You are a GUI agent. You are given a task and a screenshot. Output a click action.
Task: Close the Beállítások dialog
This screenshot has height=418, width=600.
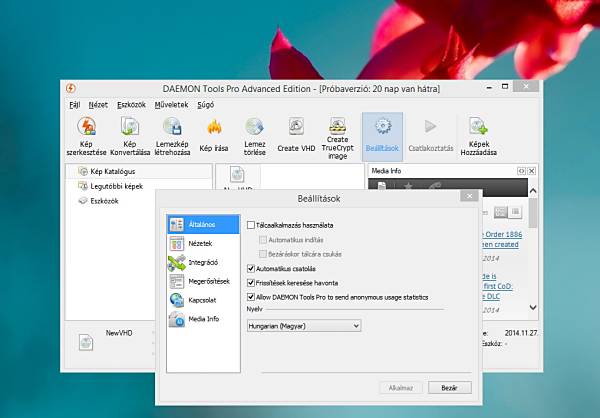pyautogui.click(x=469, y=196)
